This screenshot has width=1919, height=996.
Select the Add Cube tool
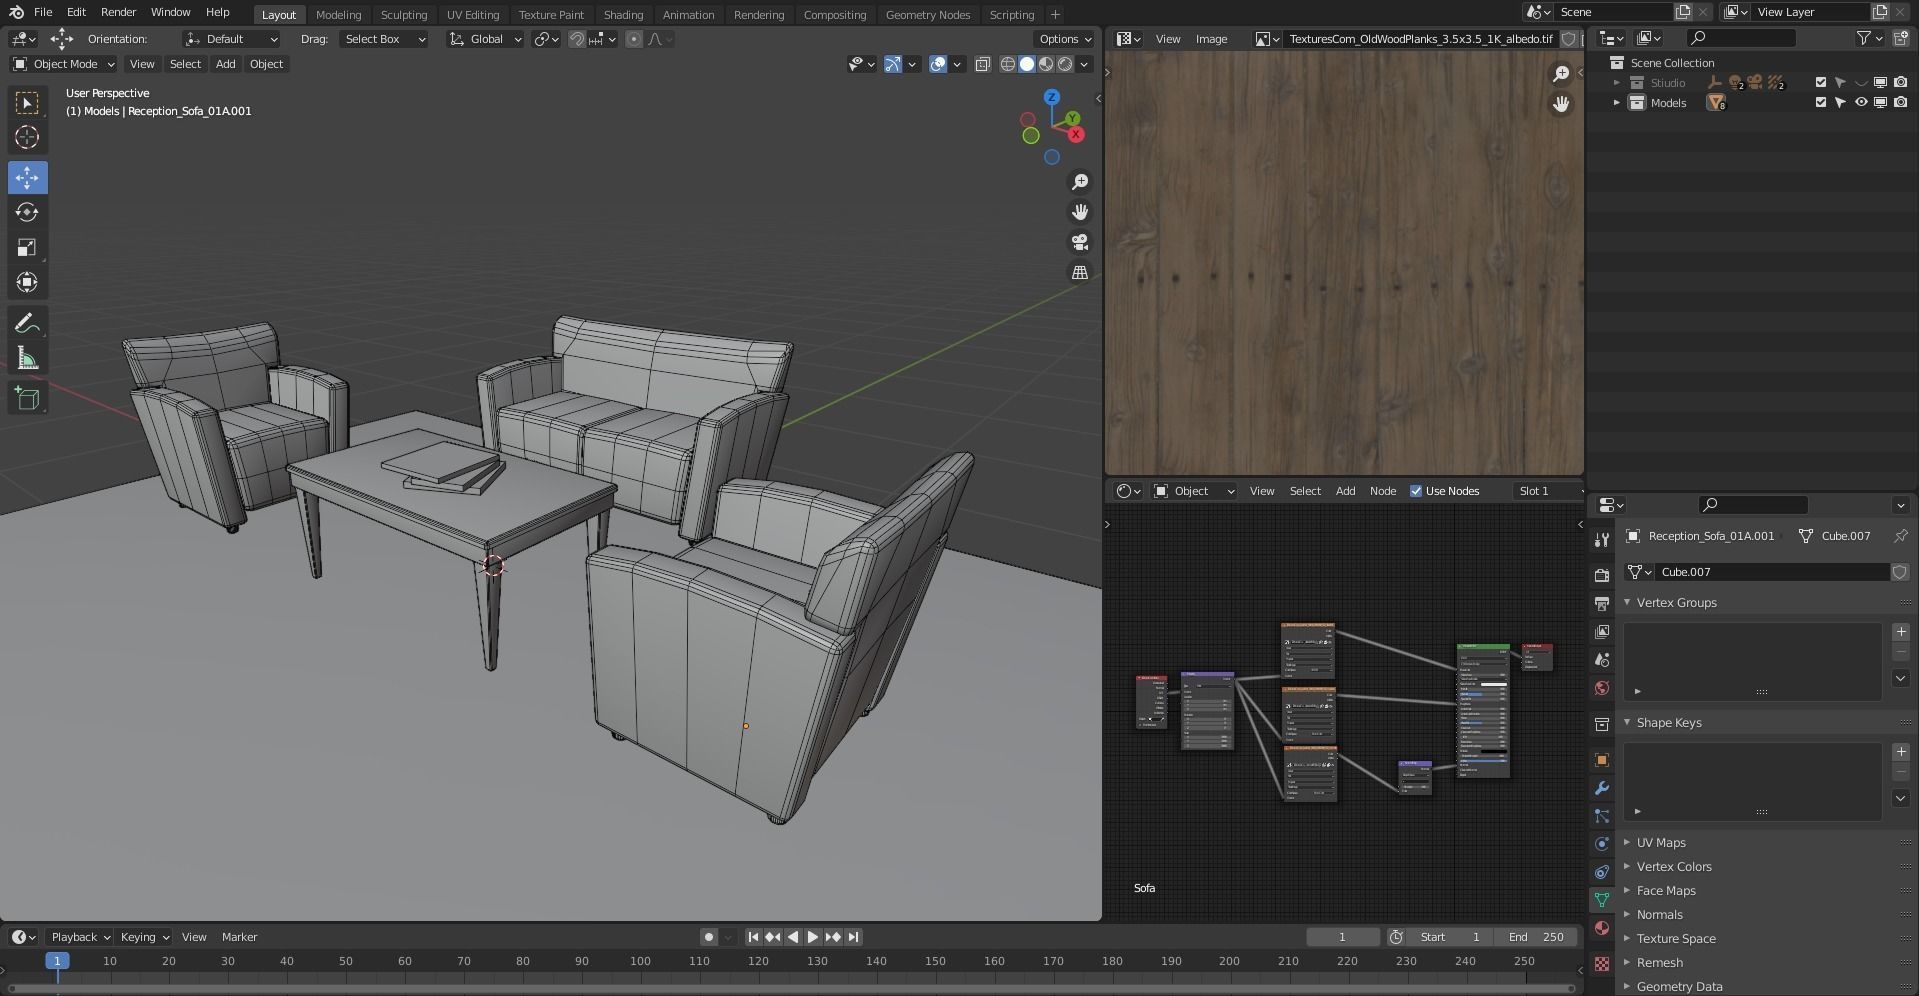(x=27, y=399)
